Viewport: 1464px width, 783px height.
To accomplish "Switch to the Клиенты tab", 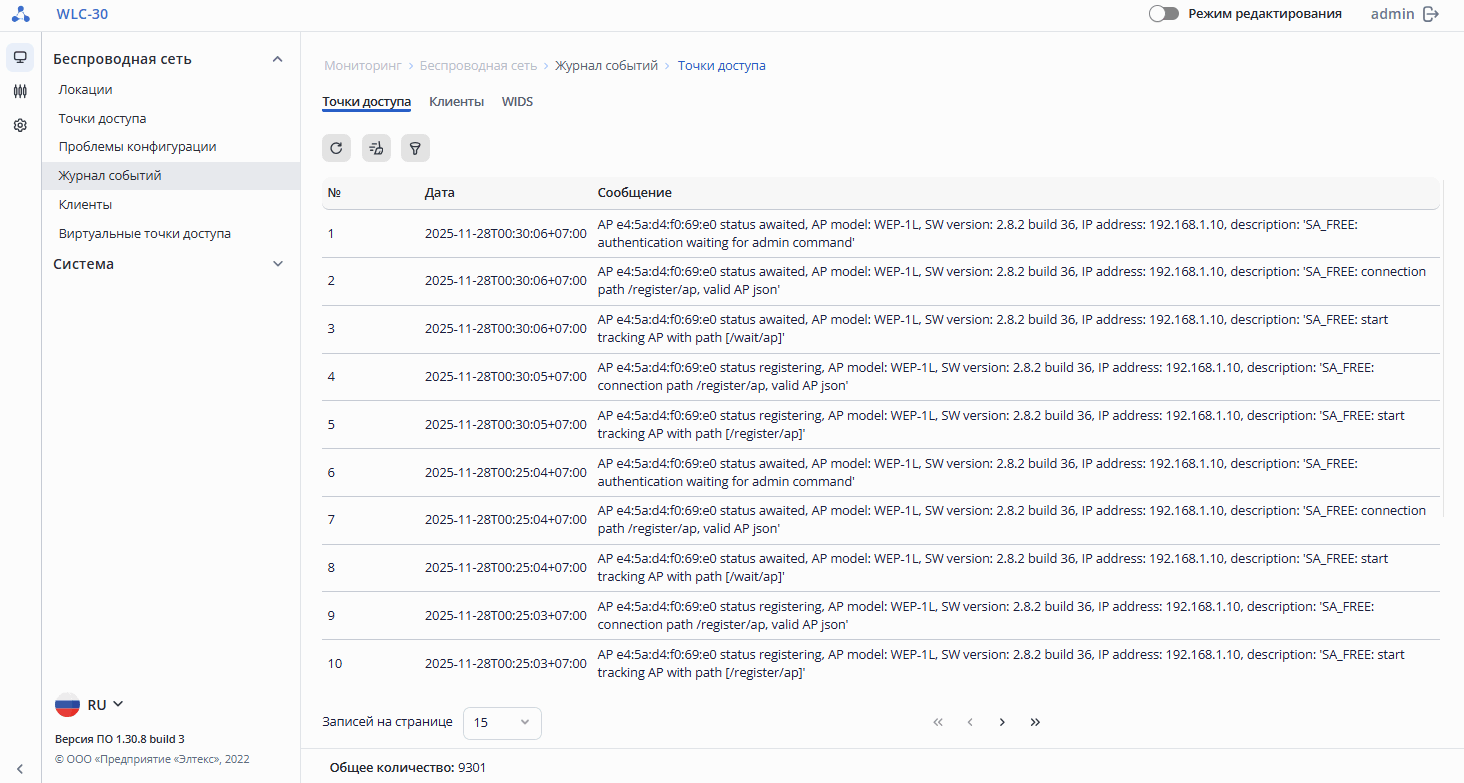I will point(456,102).
